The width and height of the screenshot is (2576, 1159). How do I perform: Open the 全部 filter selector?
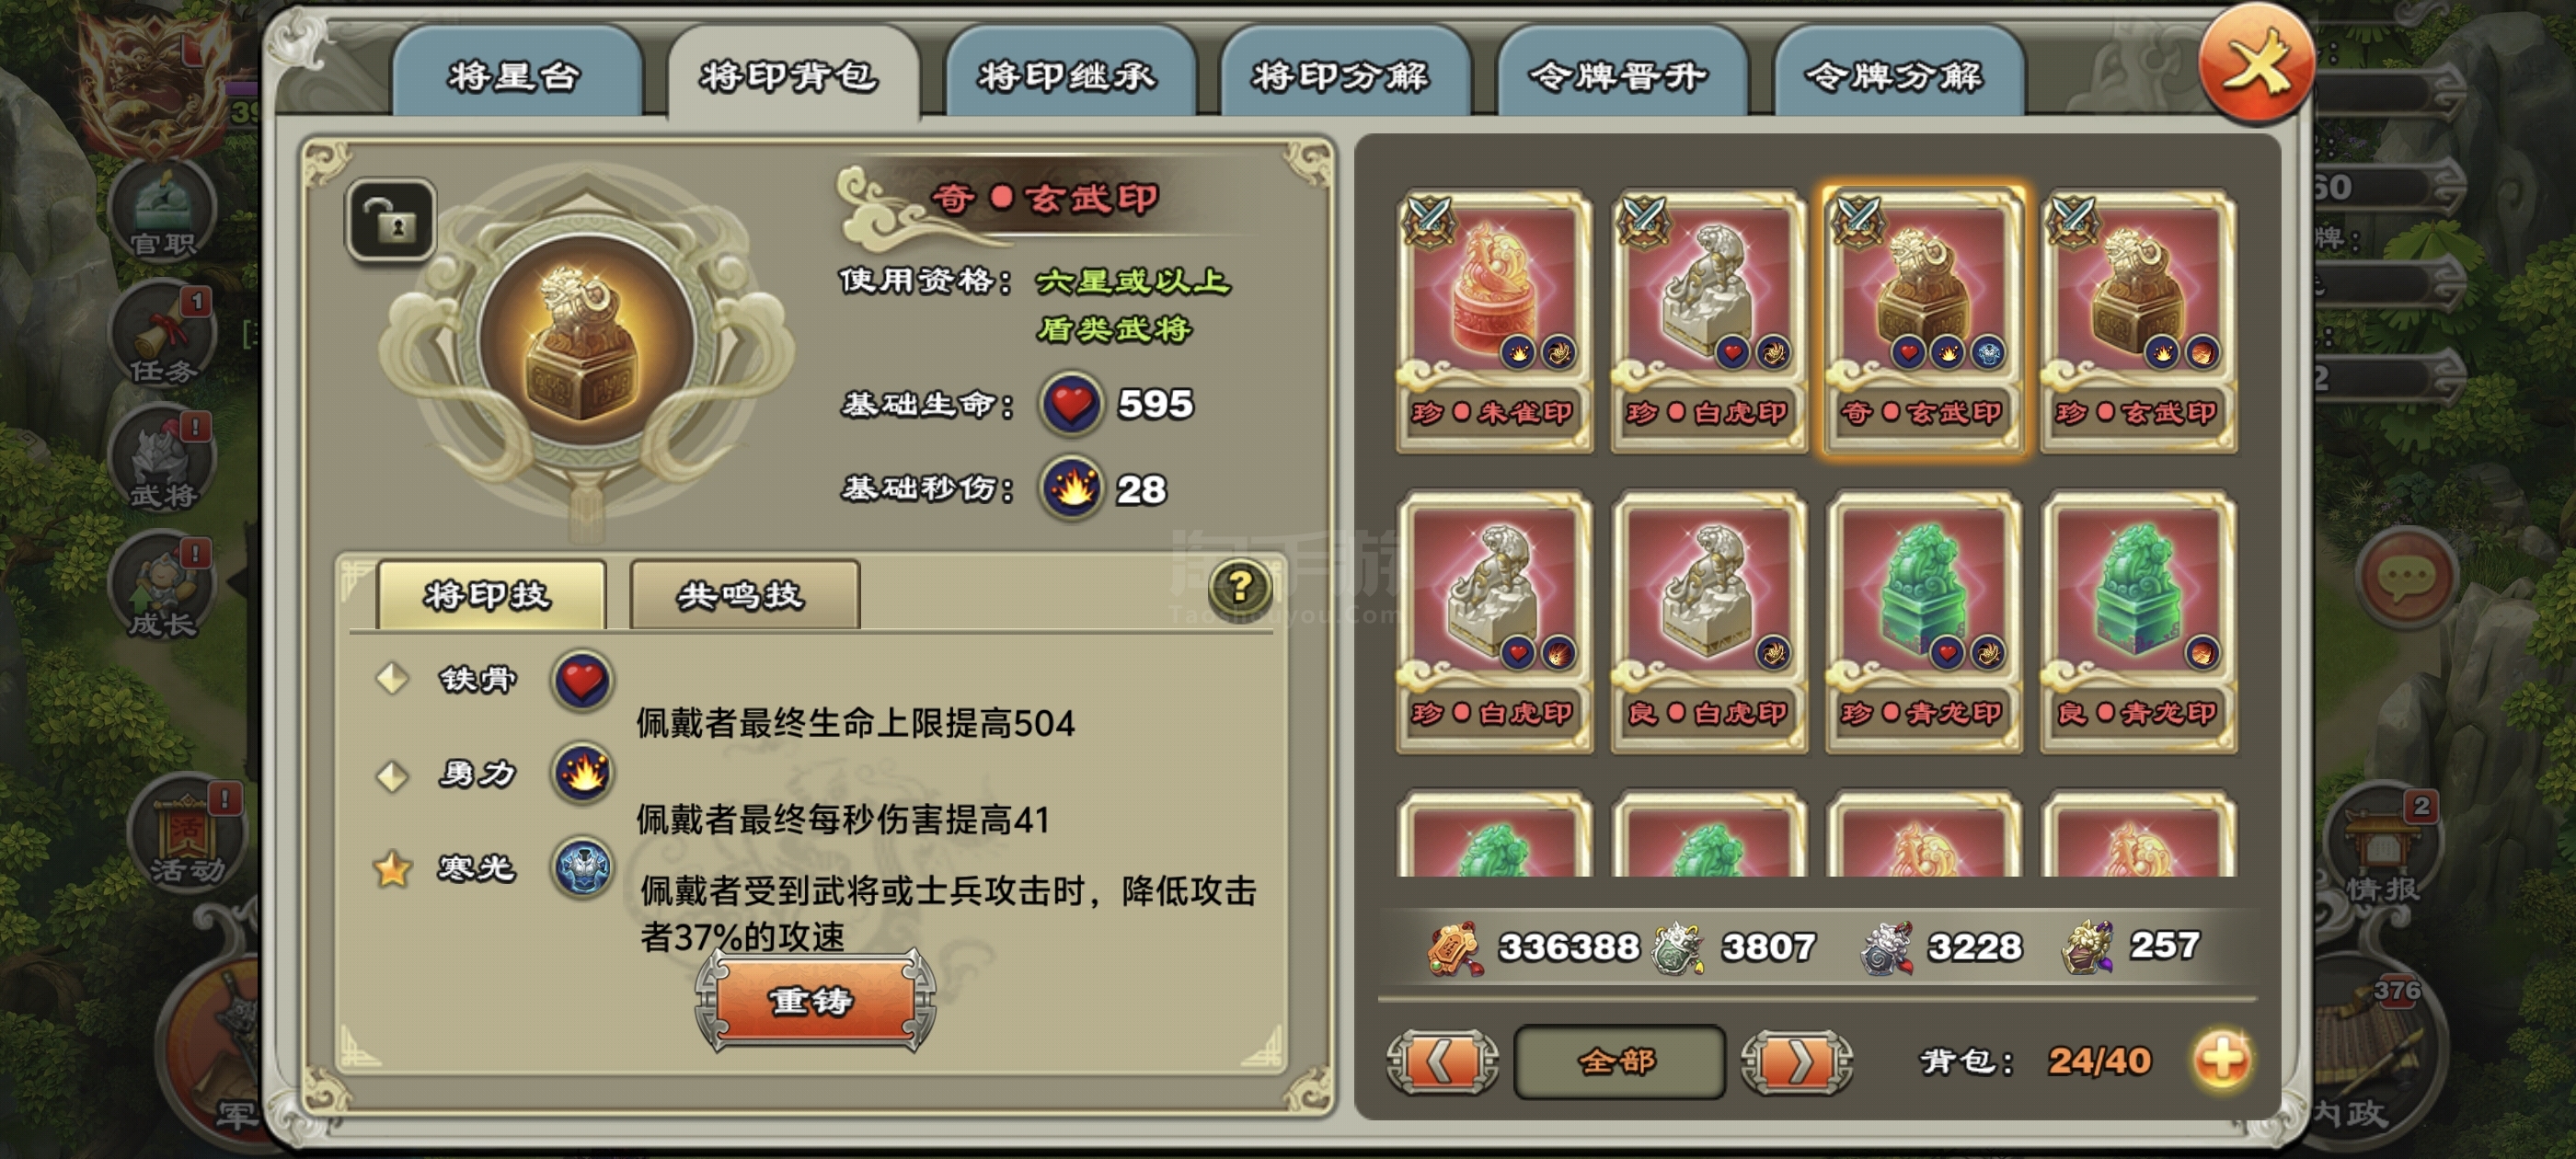click(x=1618, y=1061)
